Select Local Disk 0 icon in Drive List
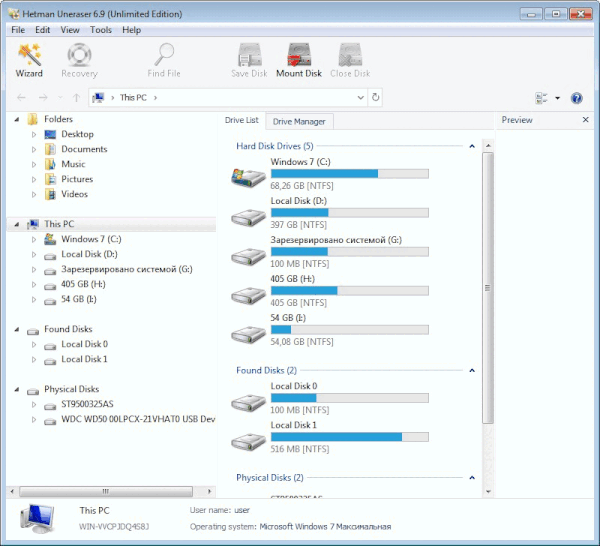This screenshot has width=600, height=546. coord(248,403)
